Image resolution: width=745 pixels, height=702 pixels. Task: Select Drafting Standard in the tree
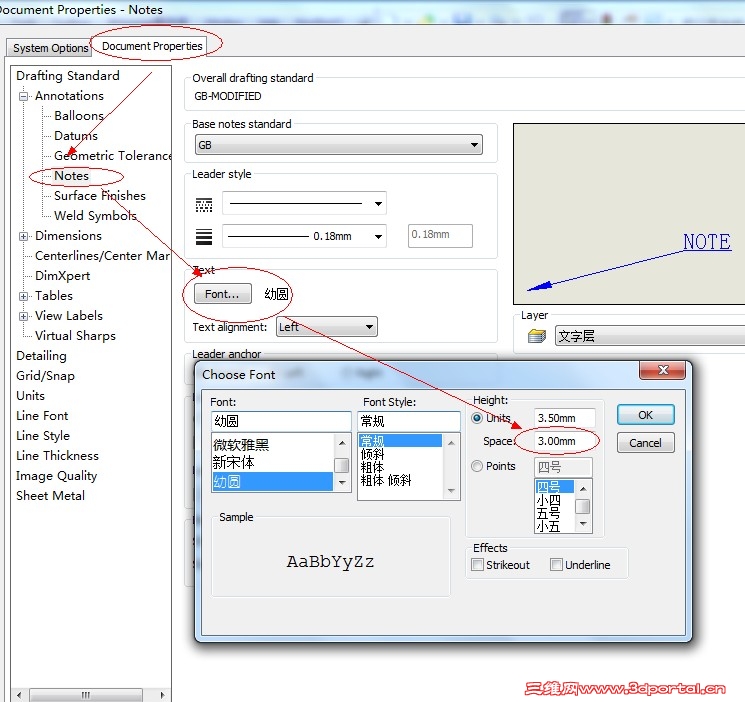pyautogui.click(x=67, y=76)
